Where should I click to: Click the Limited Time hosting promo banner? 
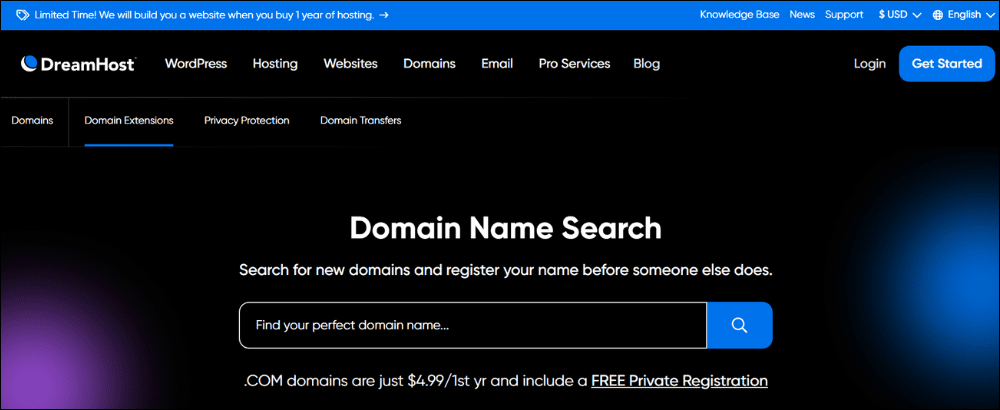click(x=203, y=15)
